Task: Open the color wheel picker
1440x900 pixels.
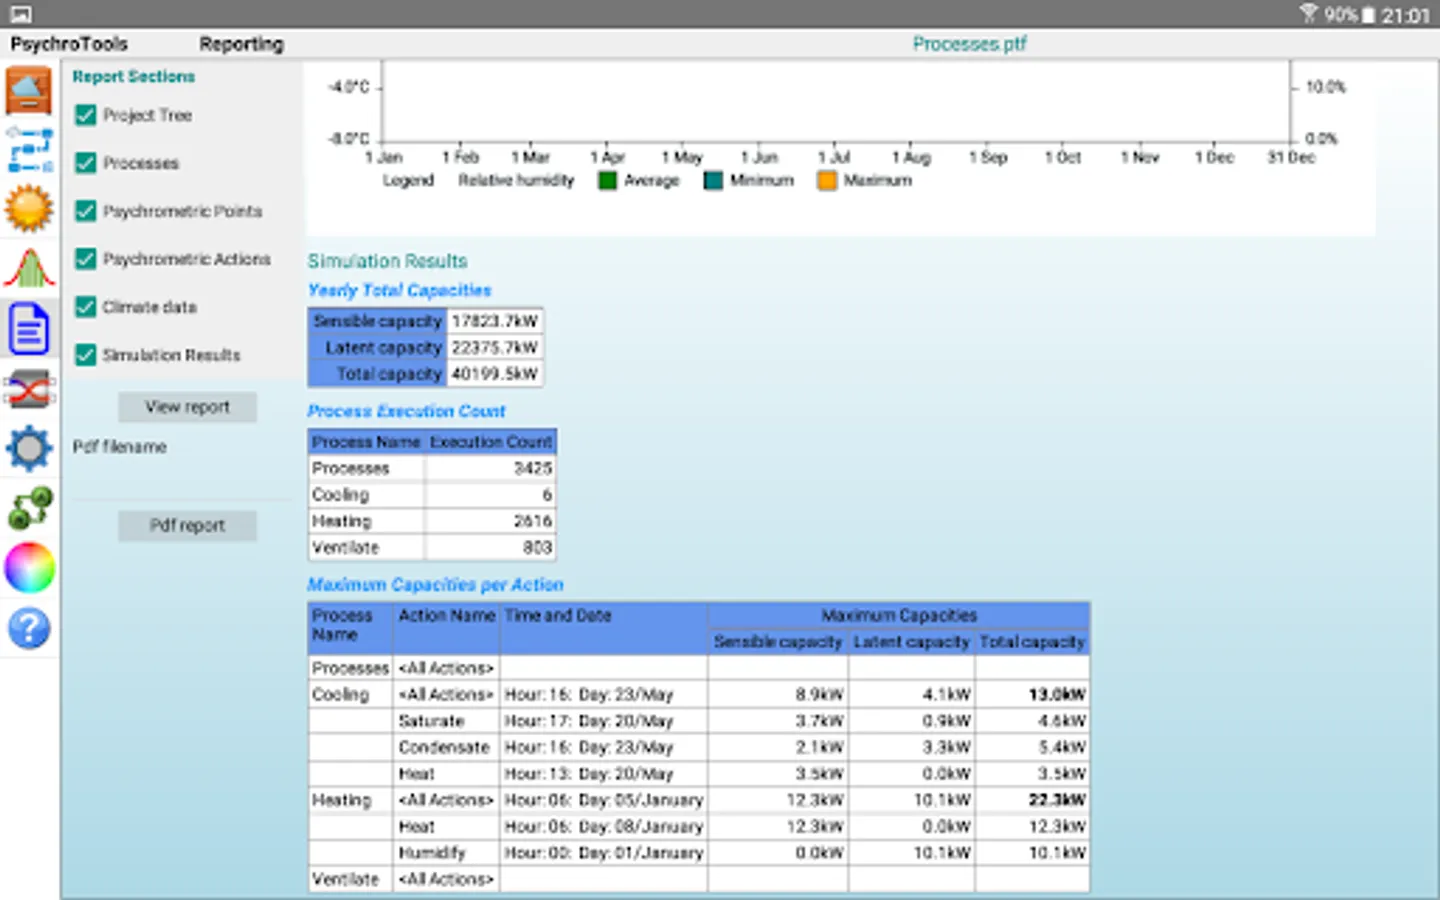Action: coord(29,568)
